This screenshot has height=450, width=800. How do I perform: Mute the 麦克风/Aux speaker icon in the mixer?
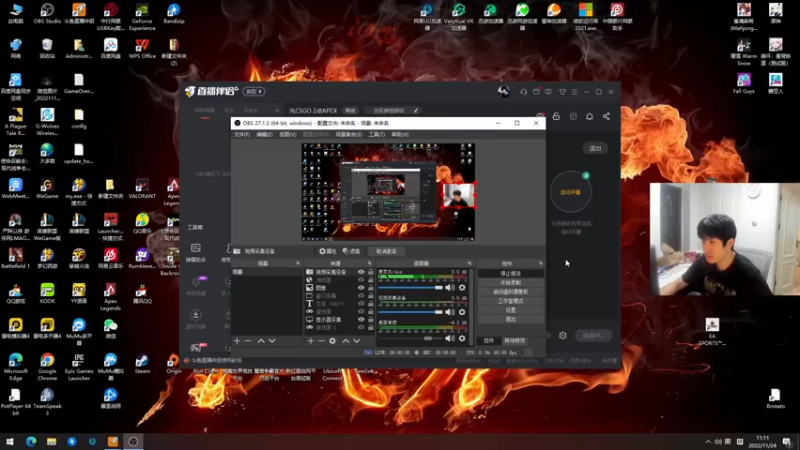[x=449, y=288]
